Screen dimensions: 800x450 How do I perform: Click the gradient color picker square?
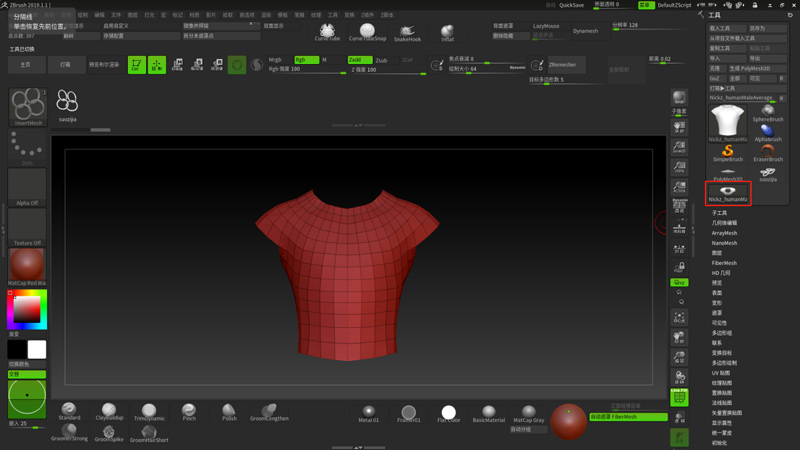click(x=27, y=311)
